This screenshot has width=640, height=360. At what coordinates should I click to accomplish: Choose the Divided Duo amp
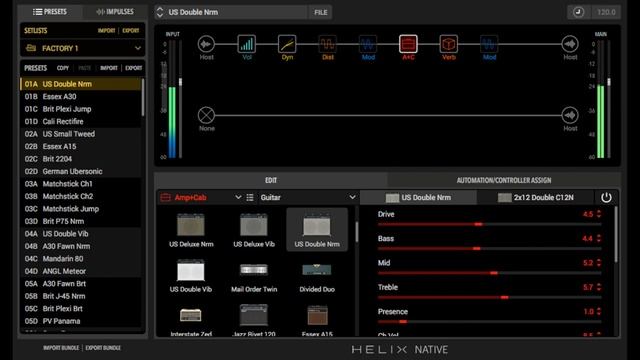click(x=317, y=276)
